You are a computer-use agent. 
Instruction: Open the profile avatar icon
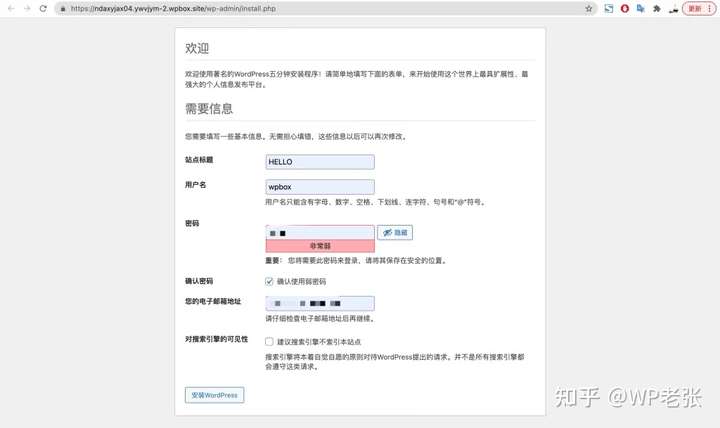tap(673, 9)
